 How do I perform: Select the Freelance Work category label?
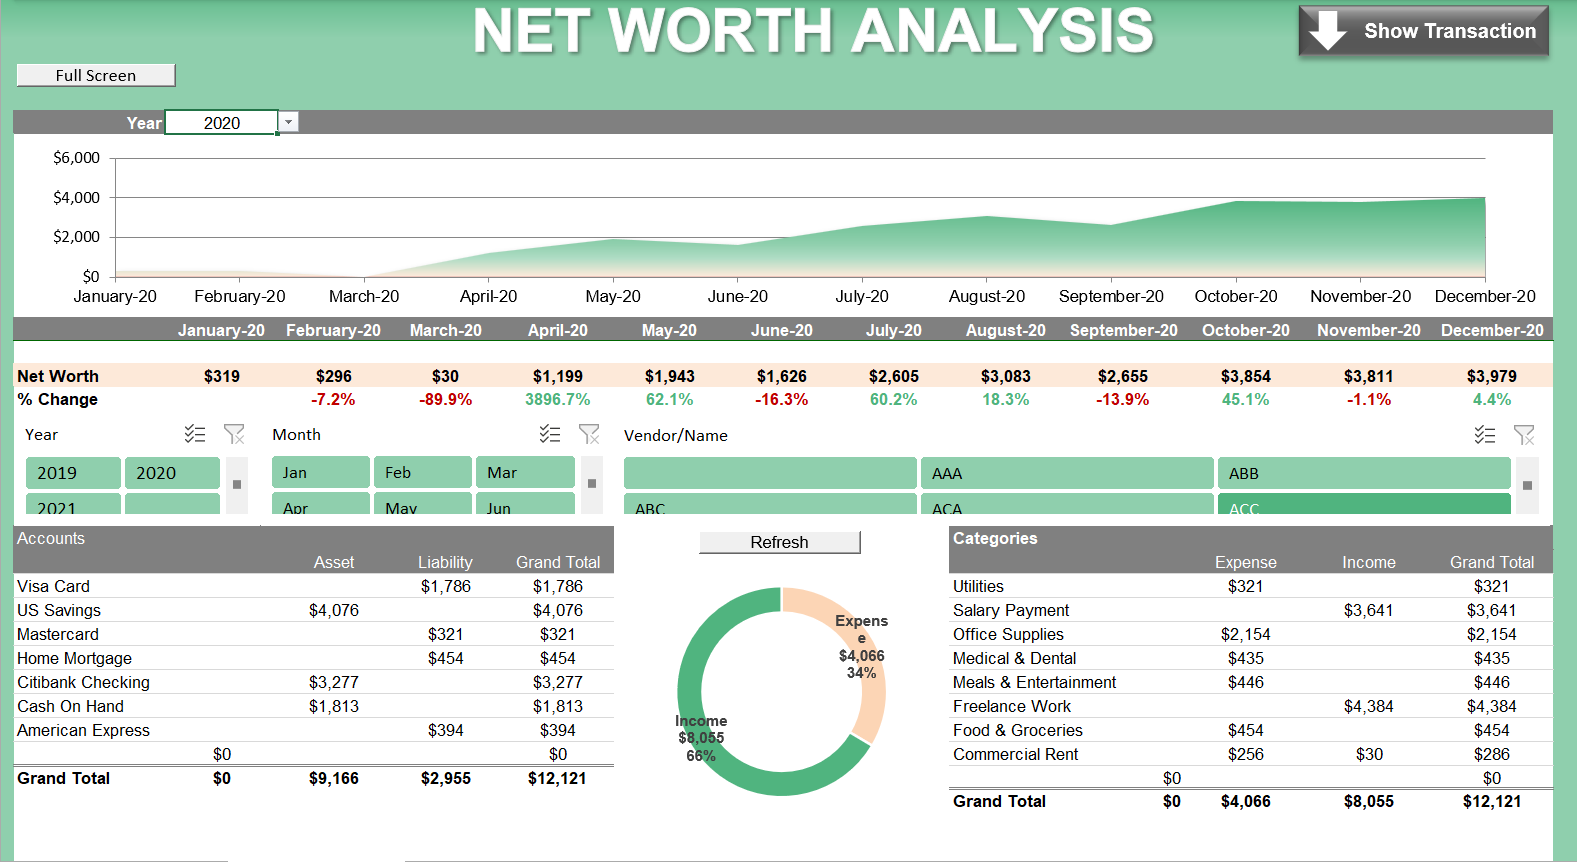click(1011, 706)
